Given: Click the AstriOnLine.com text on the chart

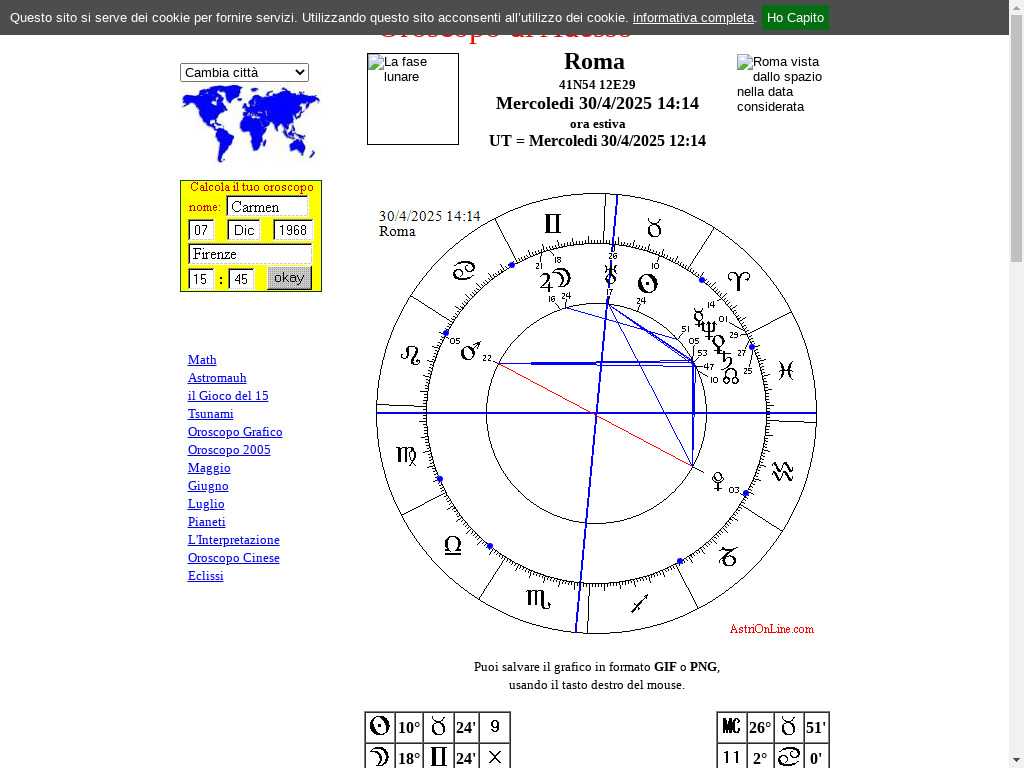Looking at the screenshot, I should click(771, 629).
